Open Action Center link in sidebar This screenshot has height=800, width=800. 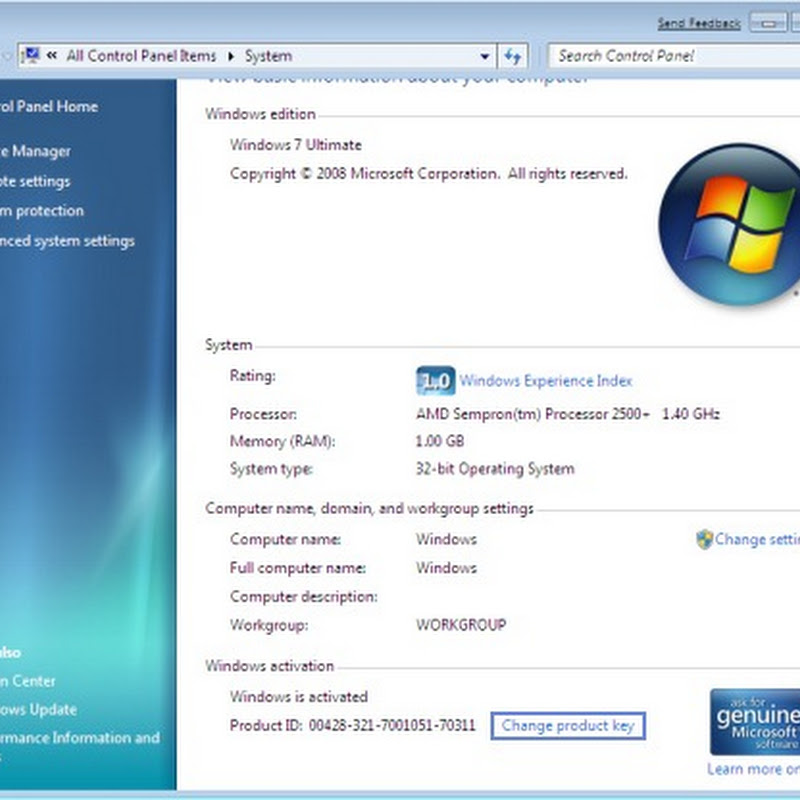pyautogui.click(x=27, y=681)
